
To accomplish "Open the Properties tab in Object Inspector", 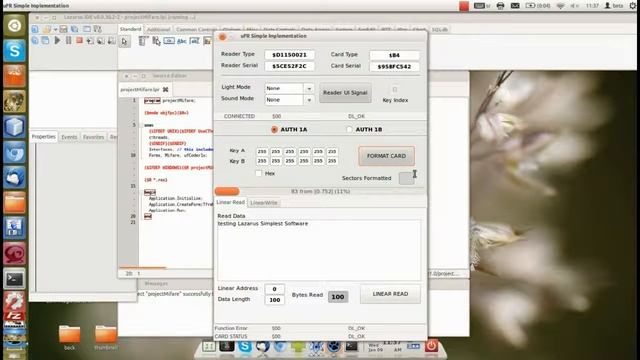I will [44, 137].
